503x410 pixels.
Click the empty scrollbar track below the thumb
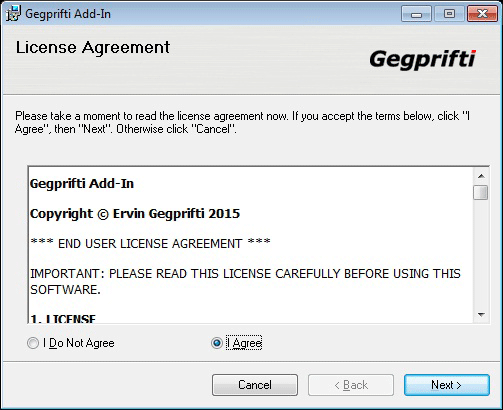point(481,253)
